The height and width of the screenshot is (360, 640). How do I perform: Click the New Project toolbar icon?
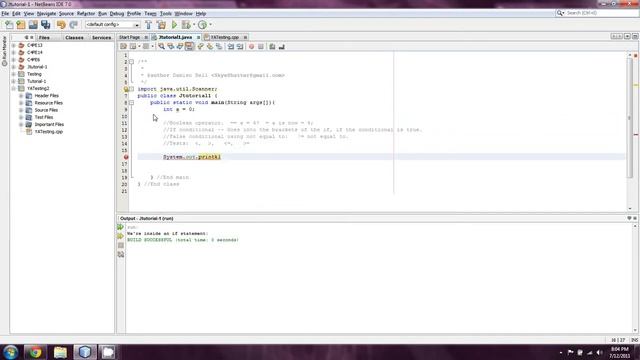[21, 25]
